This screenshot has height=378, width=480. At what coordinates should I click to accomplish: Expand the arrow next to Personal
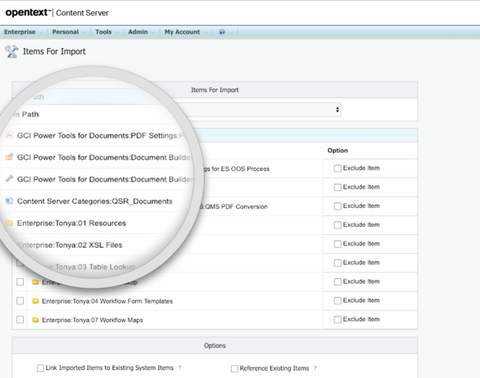(84, 32)
